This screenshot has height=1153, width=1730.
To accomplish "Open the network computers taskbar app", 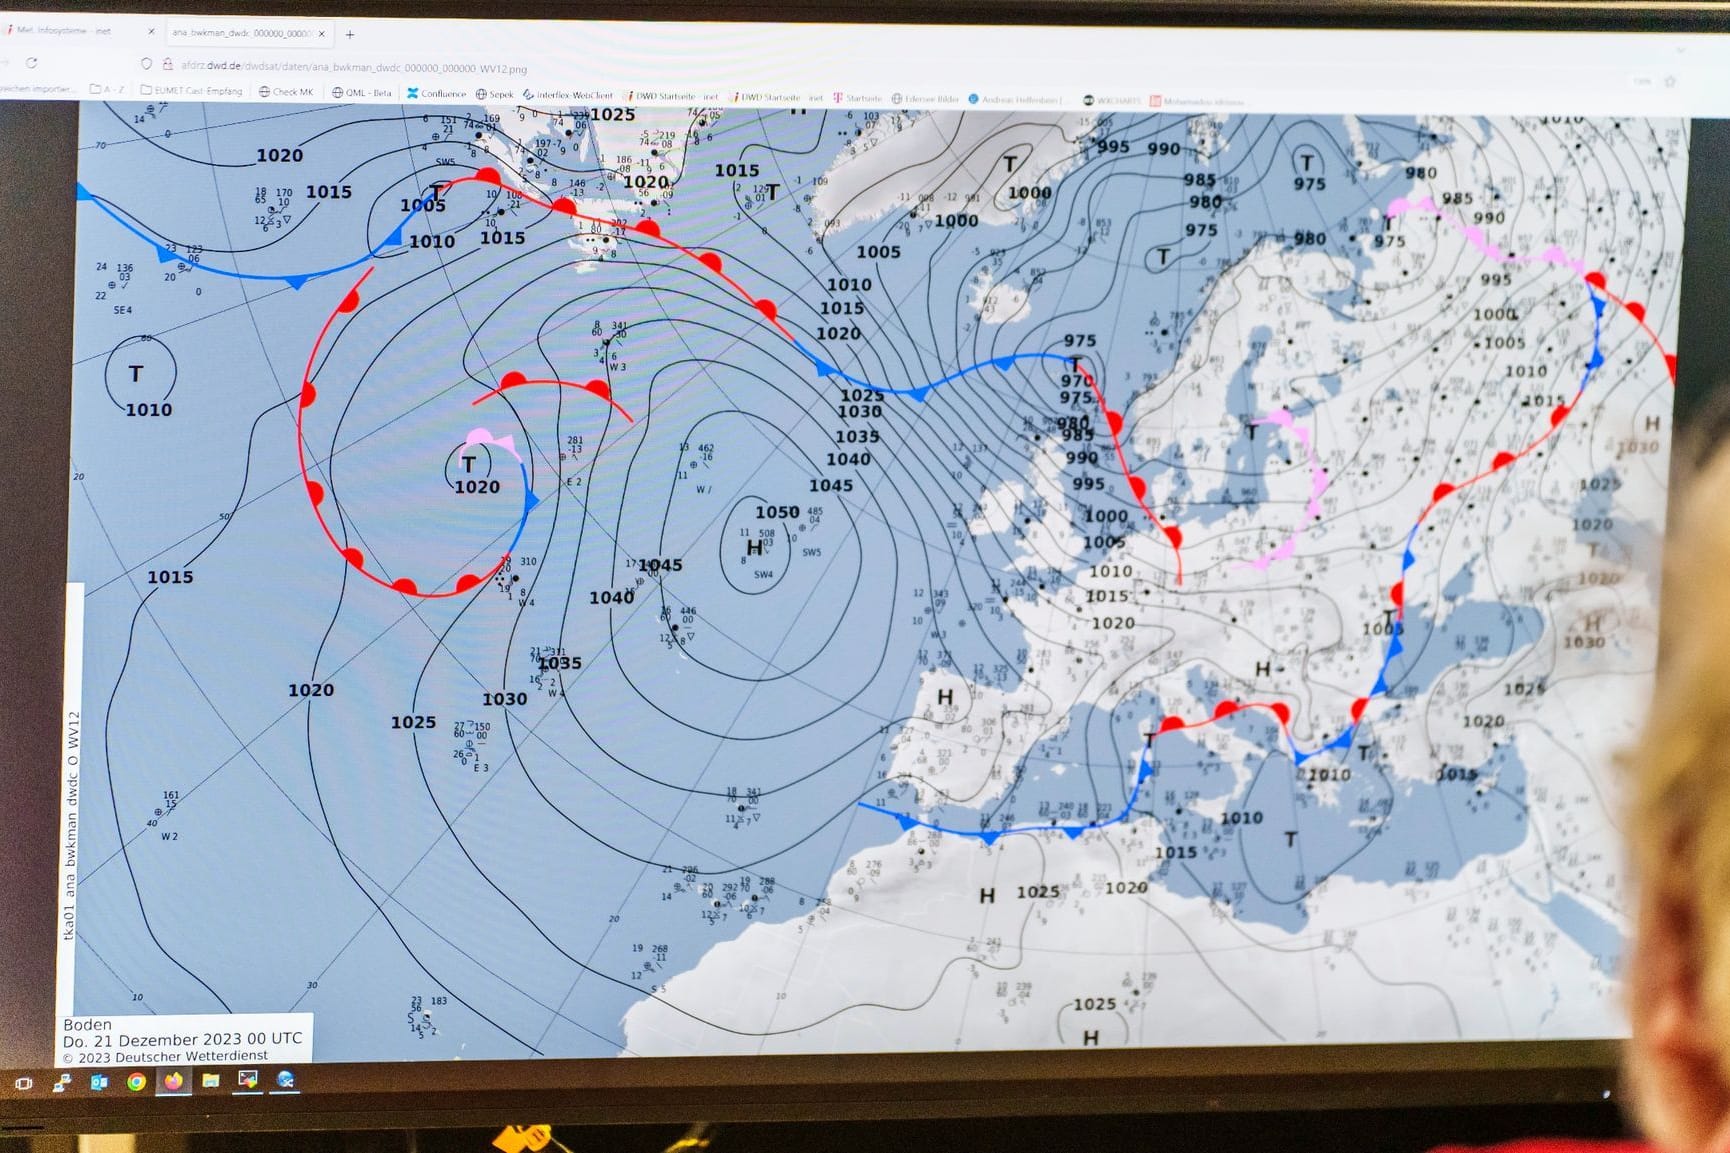I will tap(62, 1082).
